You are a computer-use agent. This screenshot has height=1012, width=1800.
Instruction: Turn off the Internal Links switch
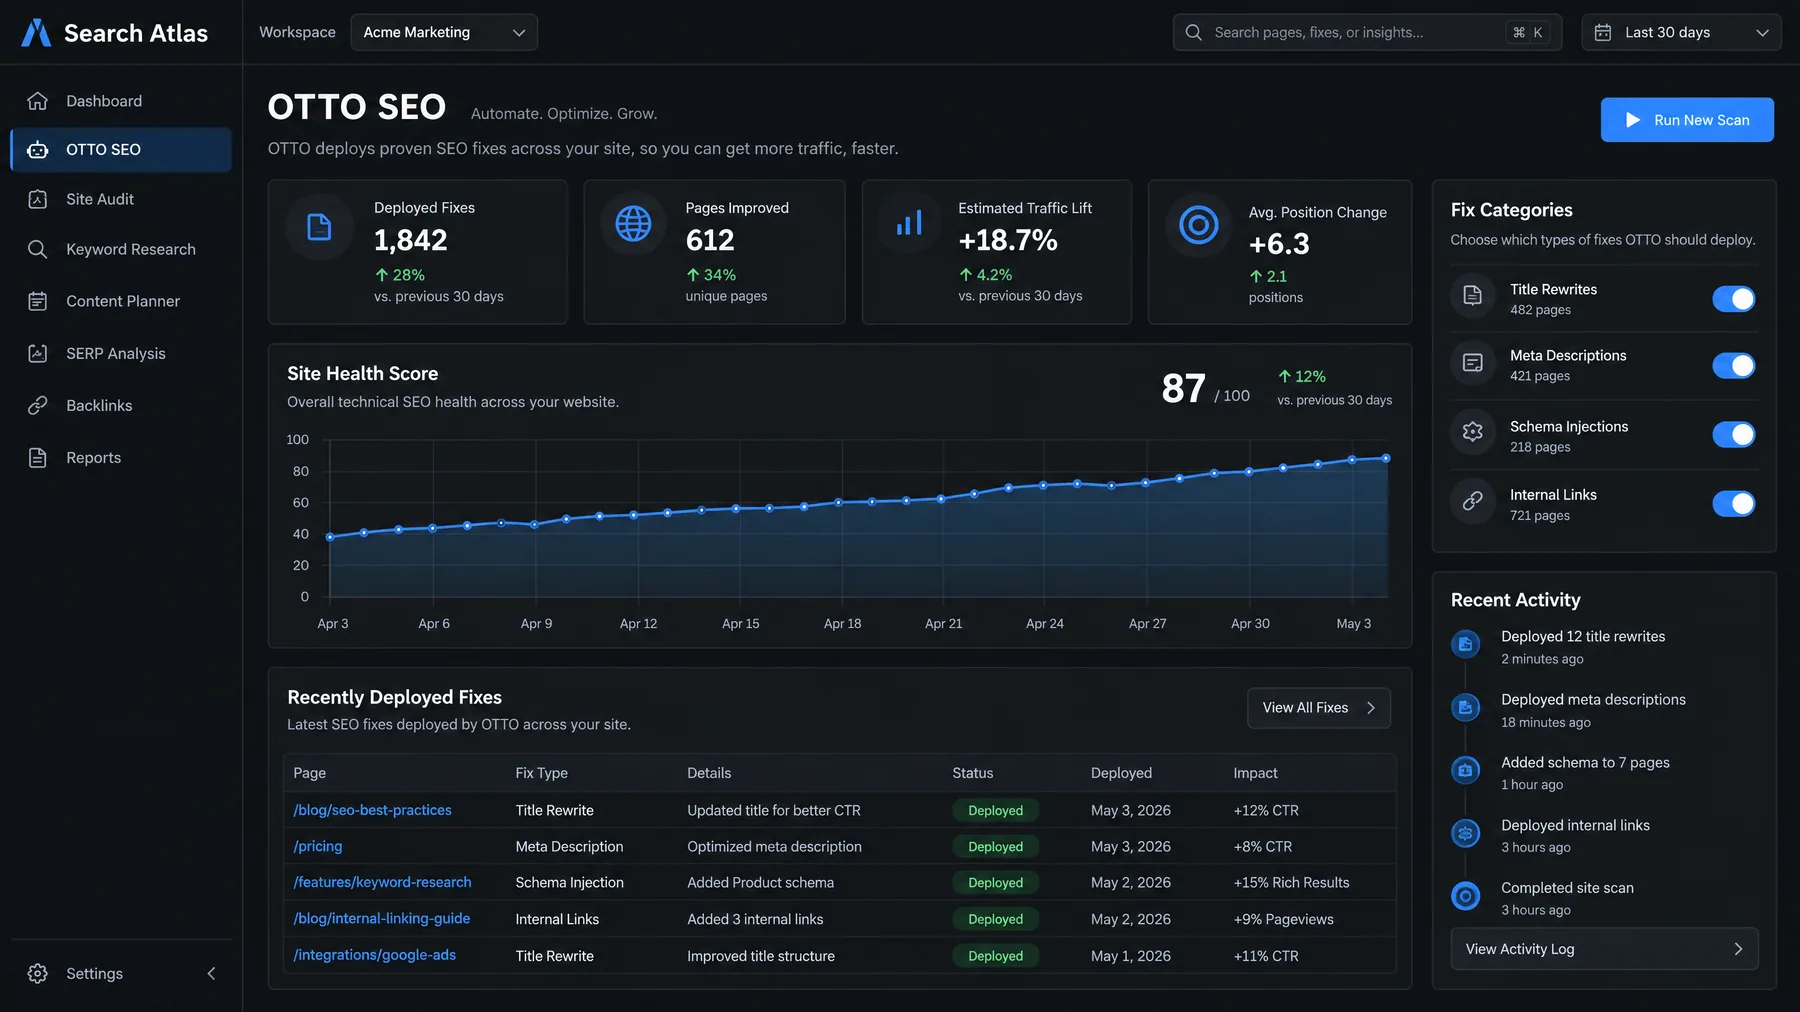(1734, 503)
